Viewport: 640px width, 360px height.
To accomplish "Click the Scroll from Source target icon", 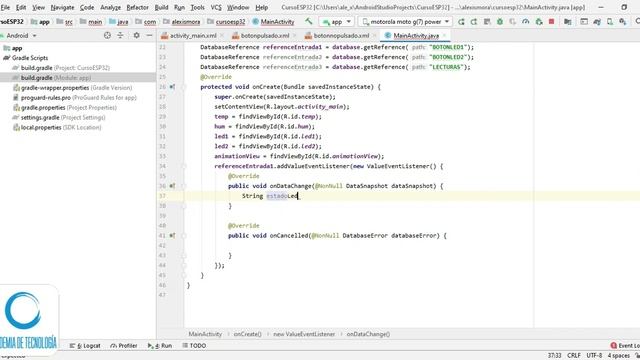I will point(107,36).
